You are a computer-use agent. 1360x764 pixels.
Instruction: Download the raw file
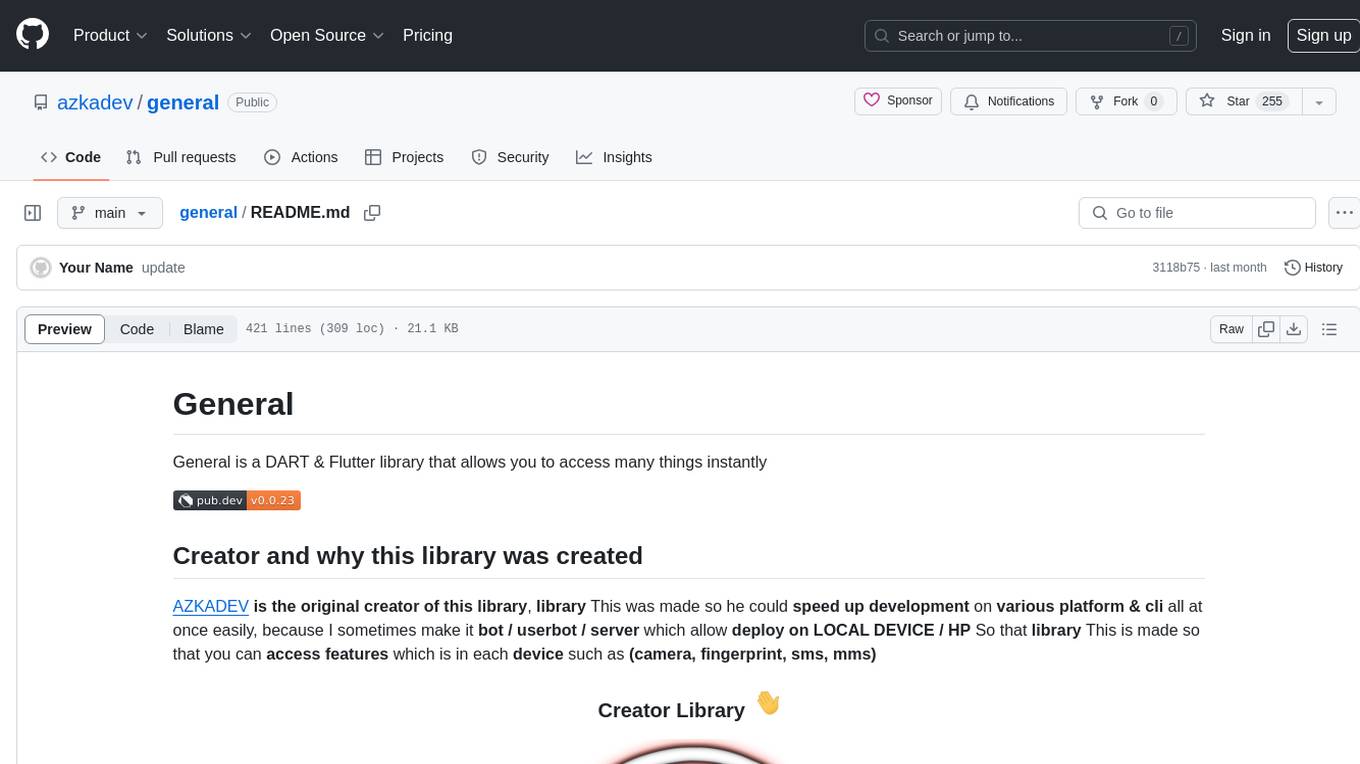point(1293,329)
